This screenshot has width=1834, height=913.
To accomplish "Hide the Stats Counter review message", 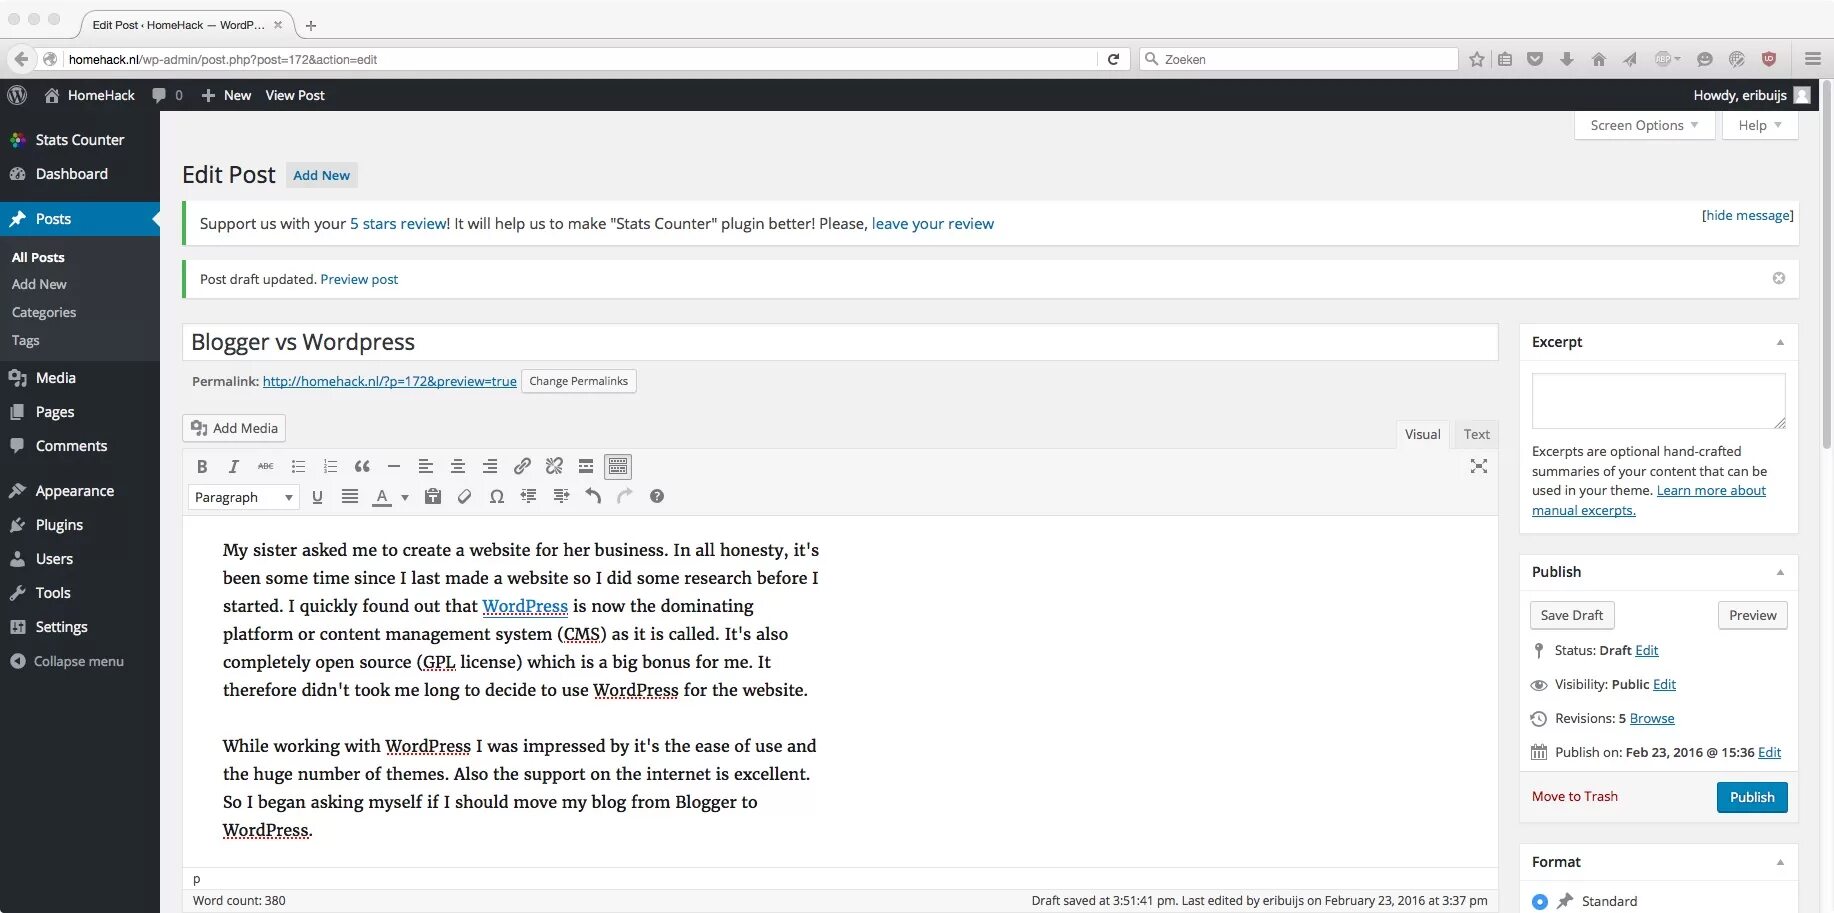I will (1748, 215).
